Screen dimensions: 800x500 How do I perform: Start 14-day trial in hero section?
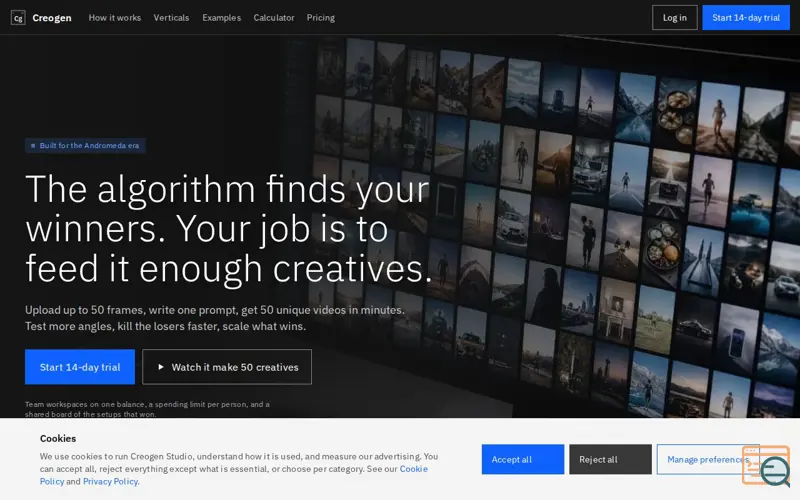coord(80,367)
